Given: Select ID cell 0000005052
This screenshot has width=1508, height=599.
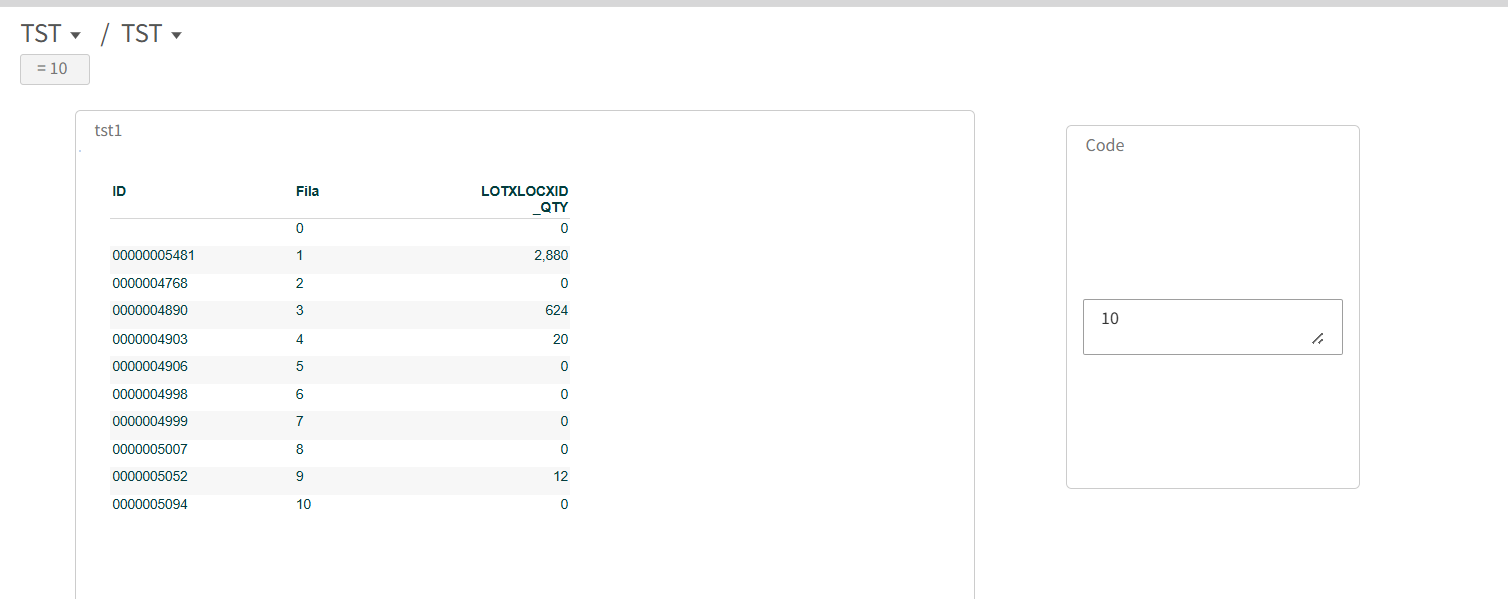Looking at the screenshot, I should pyautogui.click(x=150, y=476).
